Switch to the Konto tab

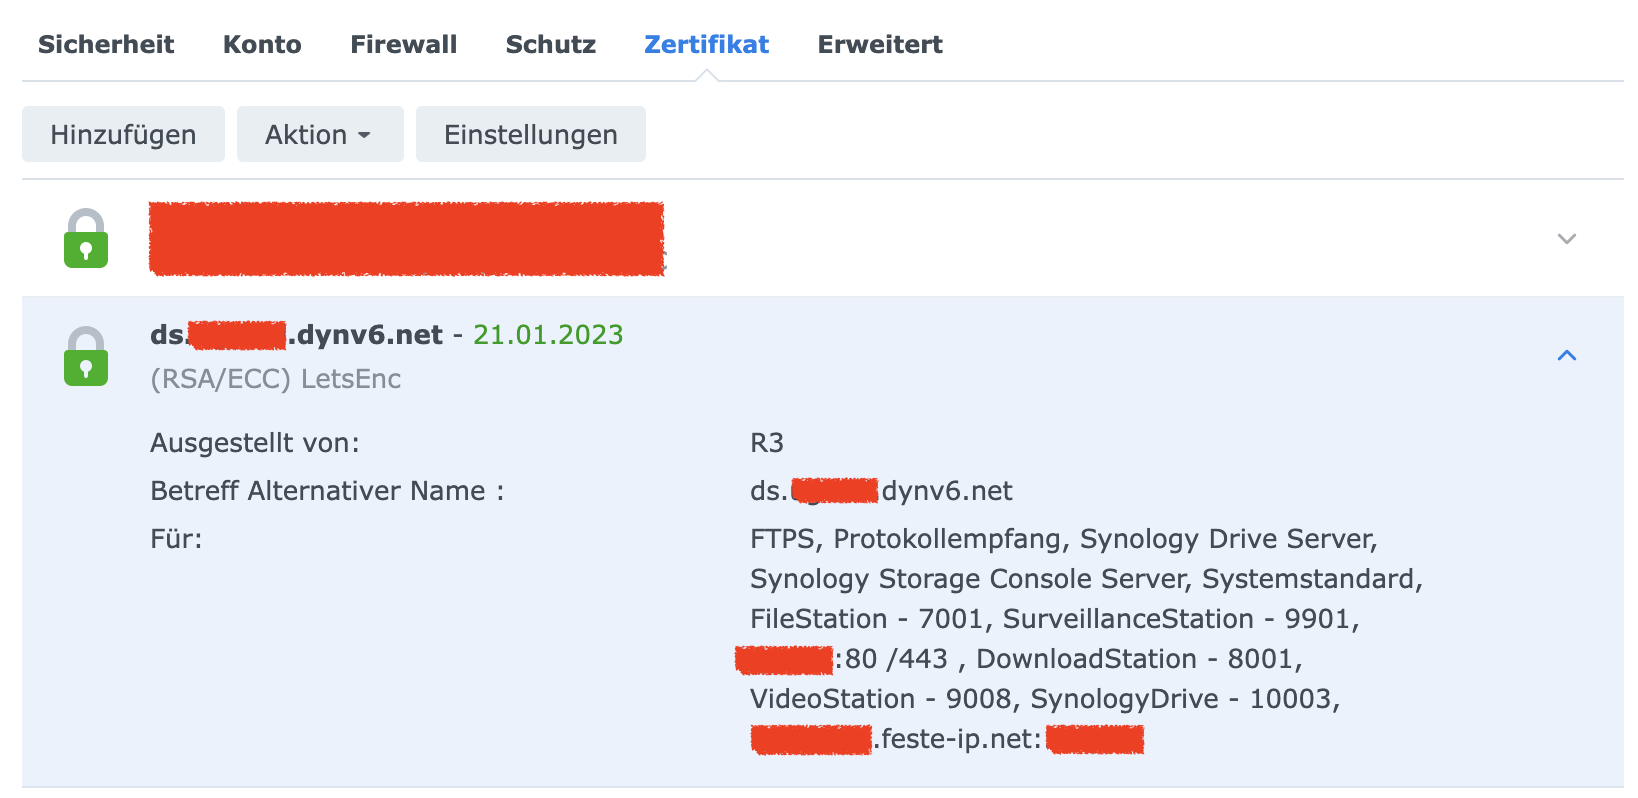click(x=262, y=45)
